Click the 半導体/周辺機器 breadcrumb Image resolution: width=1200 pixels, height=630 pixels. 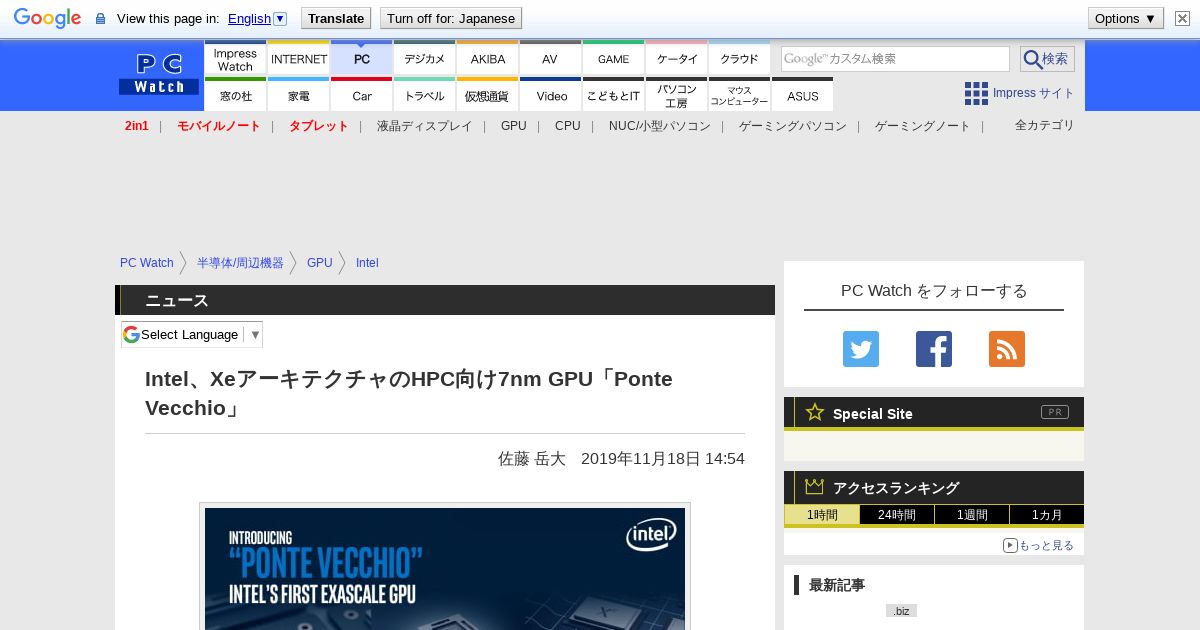(x=240, y=263)
